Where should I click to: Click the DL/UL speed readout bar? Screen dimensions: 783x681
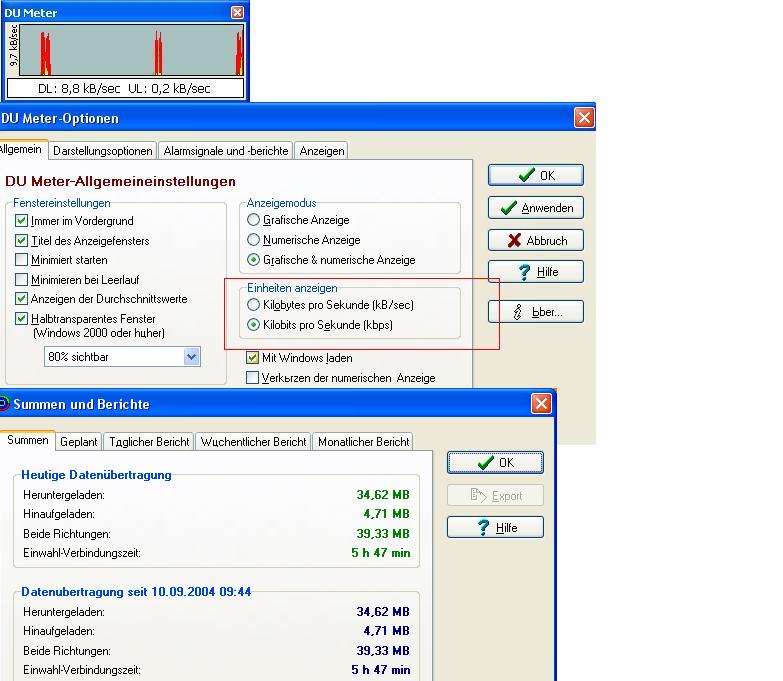pos(125,89)
